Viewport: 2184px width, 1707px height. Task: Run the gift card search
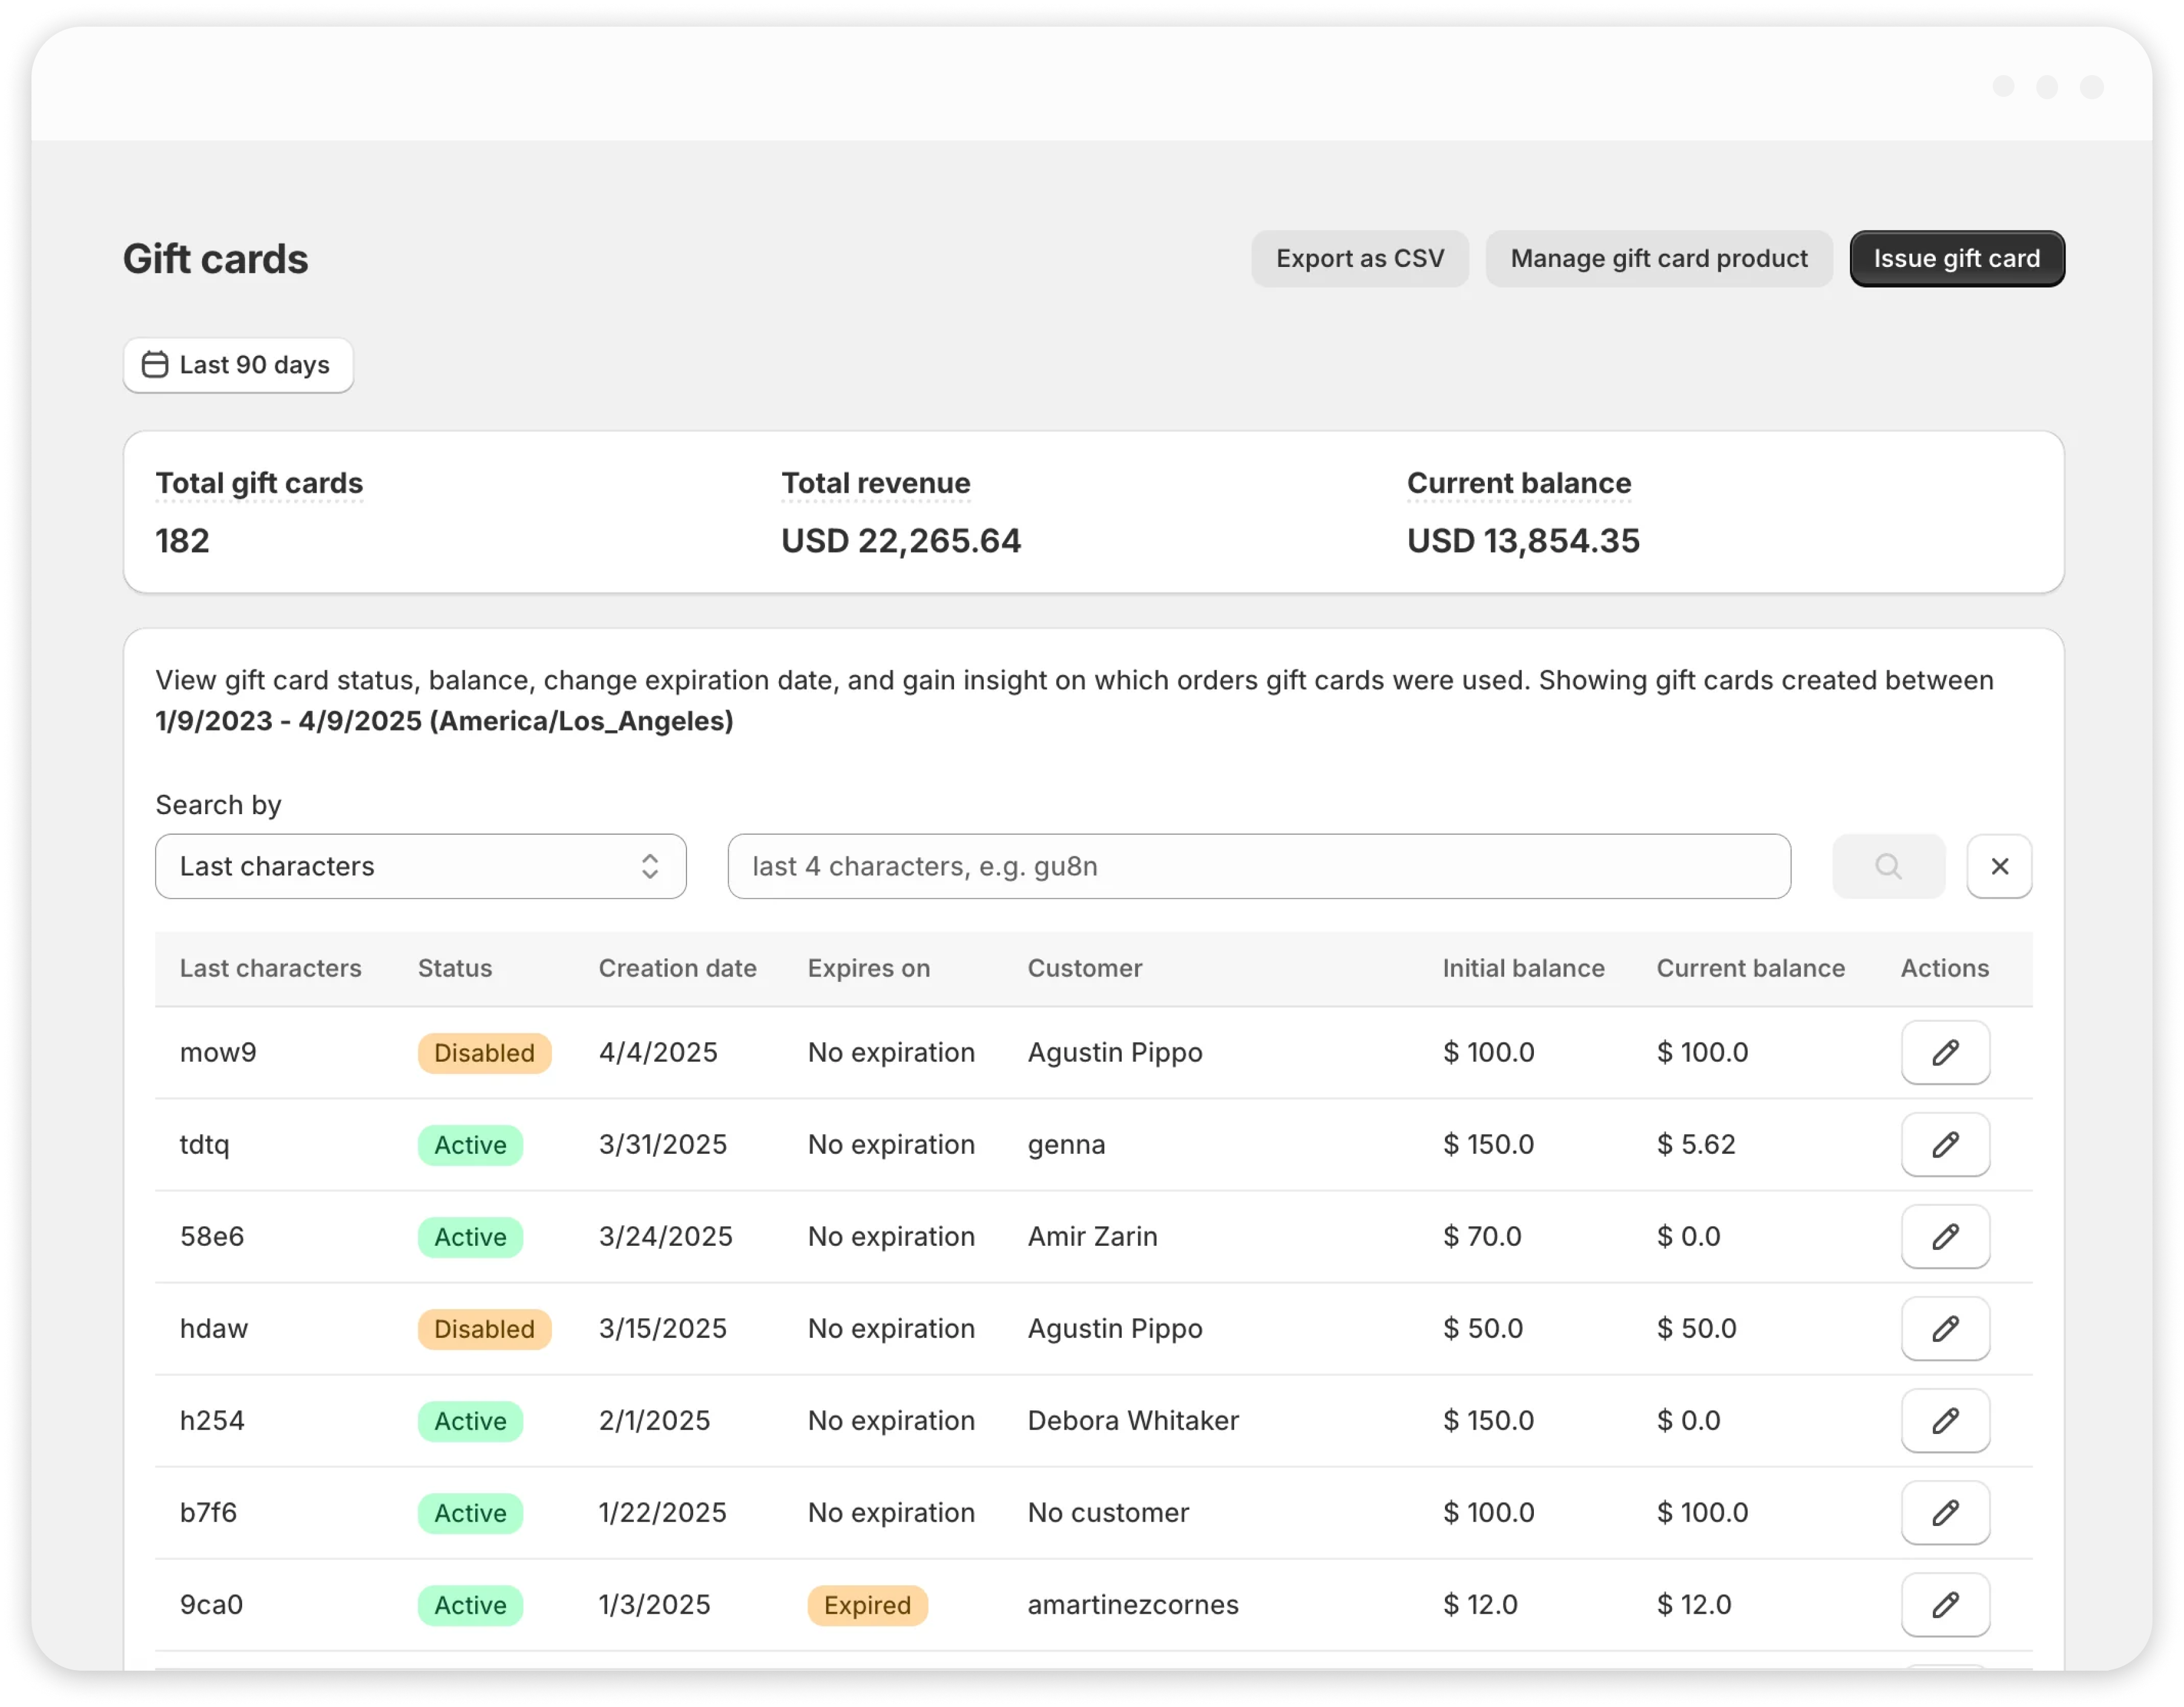click(1888, 866)
